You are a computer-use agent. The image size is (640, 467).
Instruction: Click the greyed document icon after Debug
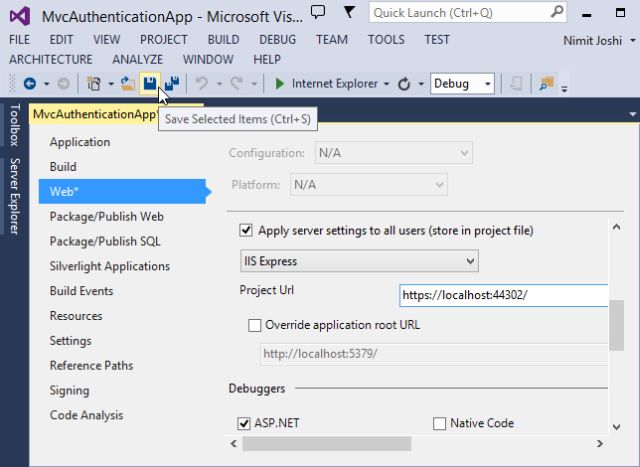[x=516, y=84]
